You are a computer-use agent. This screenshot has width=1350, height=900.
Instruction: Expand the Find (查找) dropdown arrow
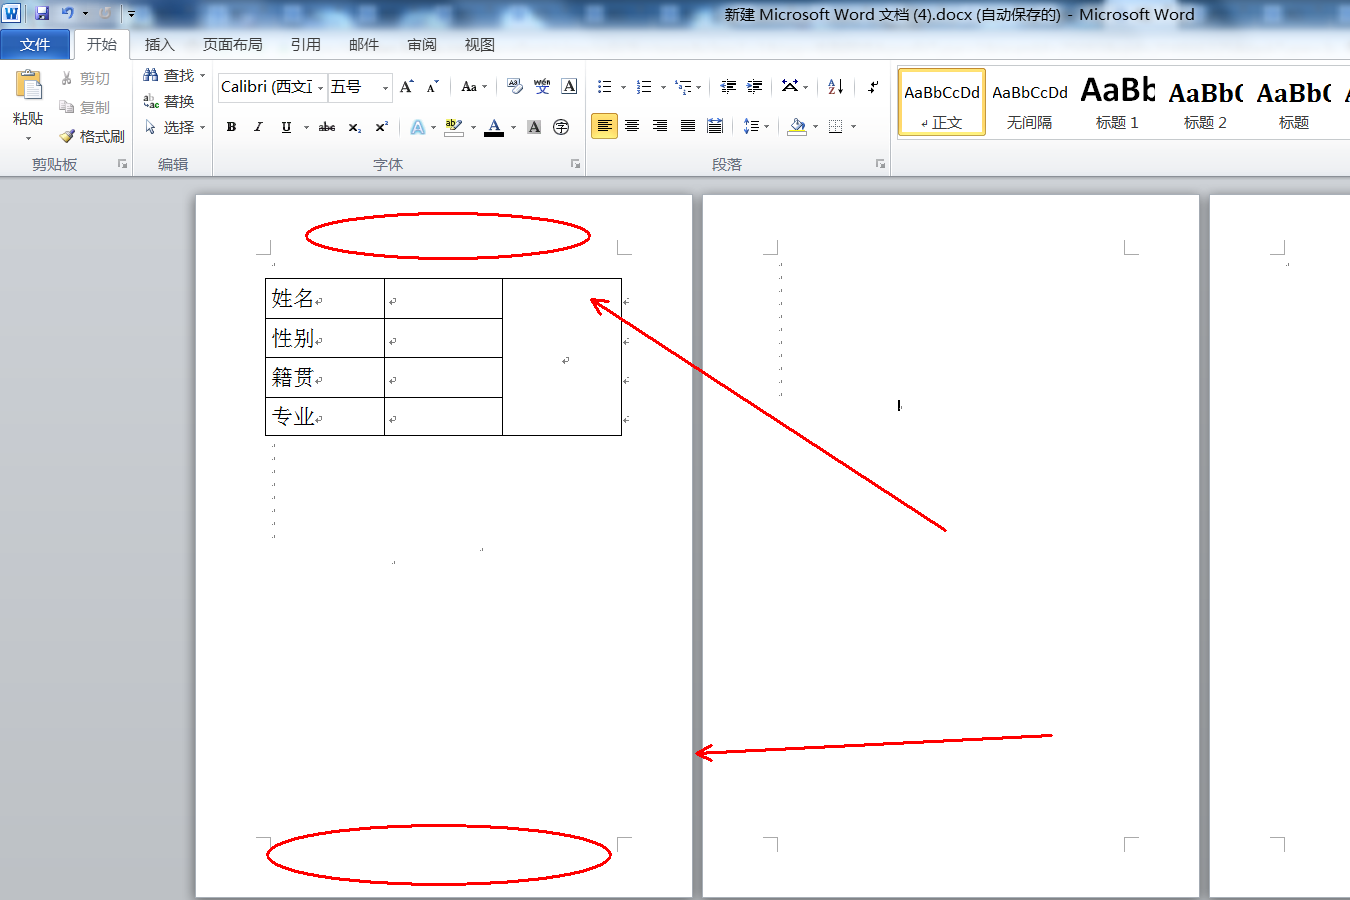[x=202, y=75]
